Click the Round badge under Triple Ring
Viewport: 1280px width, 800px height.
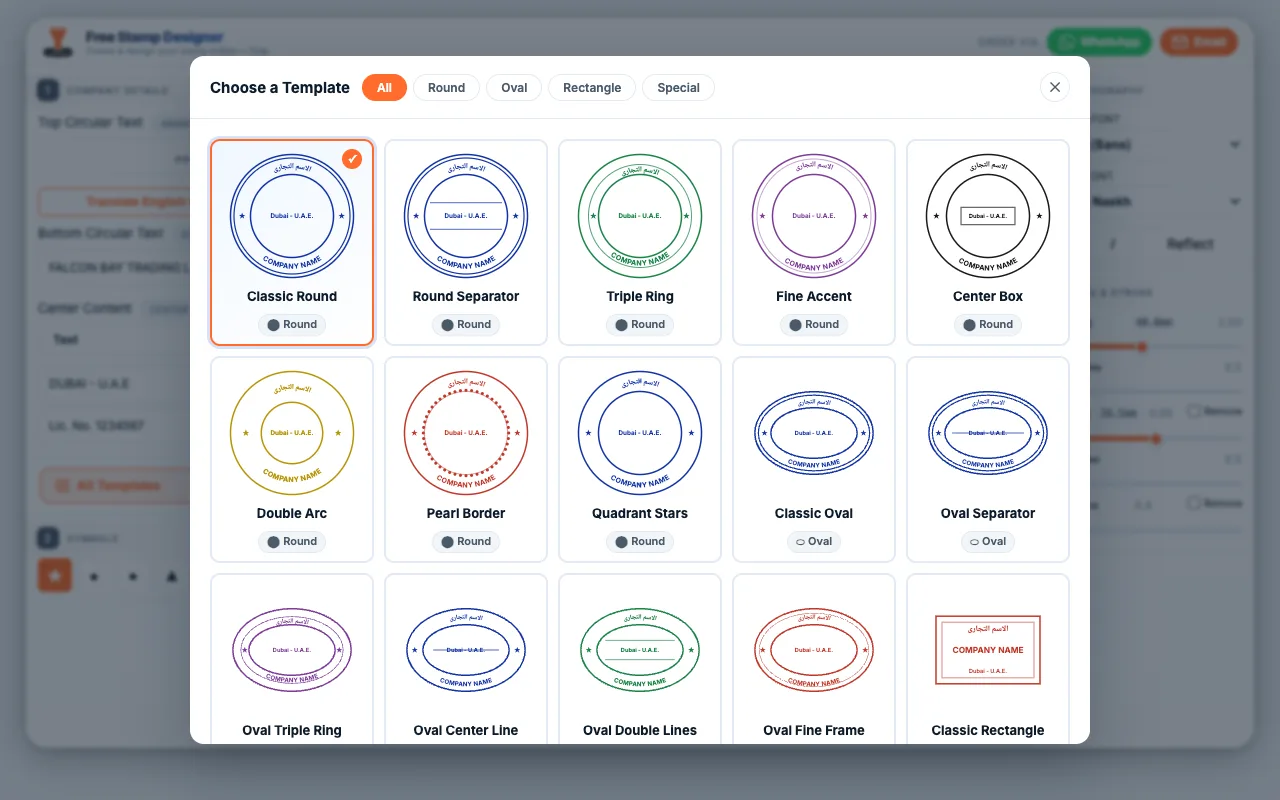640,324
